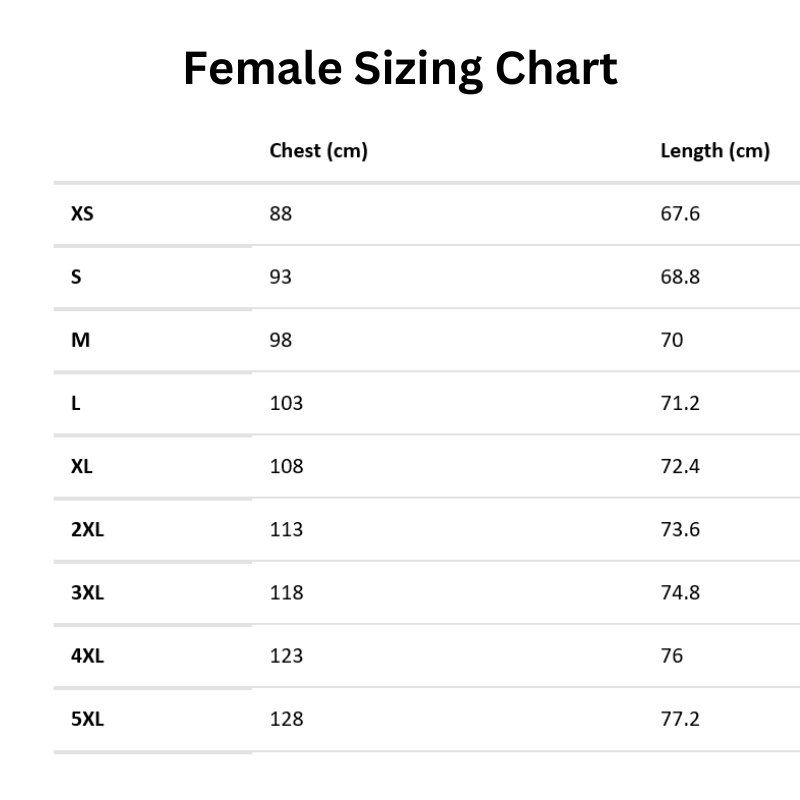800x800 pixels.
Task: Click the M size row label
Action: click(x=80, y=340)
